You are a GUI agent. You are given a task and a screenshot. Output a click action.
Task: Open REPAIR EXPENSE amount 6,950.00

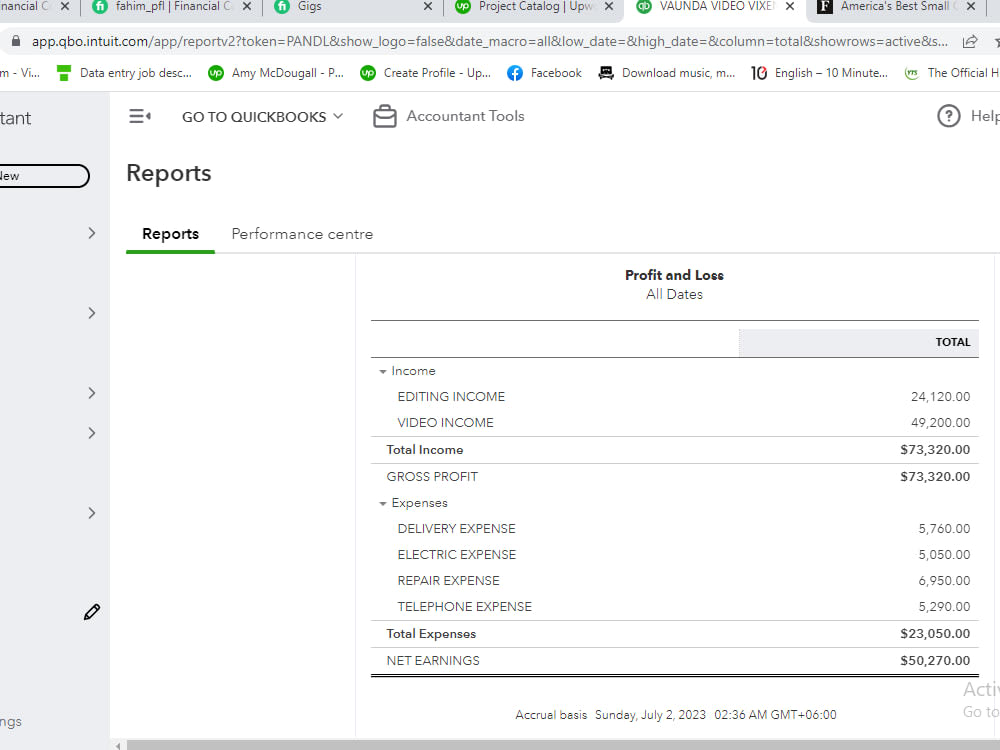pyautogui.click(x=945, y=581)
